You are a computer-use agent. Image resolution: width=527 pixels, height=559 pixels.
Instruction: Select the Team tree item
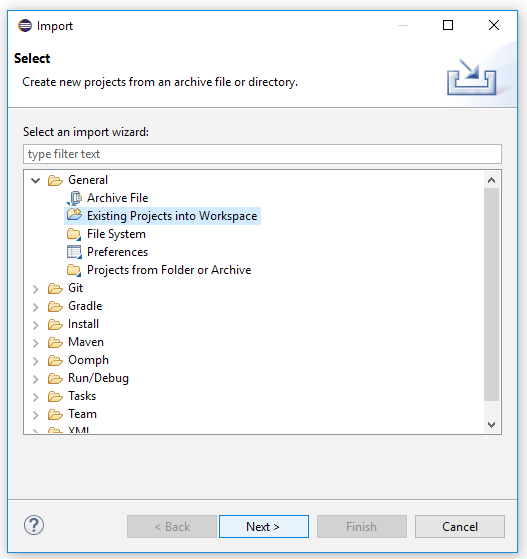[x=82, y=414]
